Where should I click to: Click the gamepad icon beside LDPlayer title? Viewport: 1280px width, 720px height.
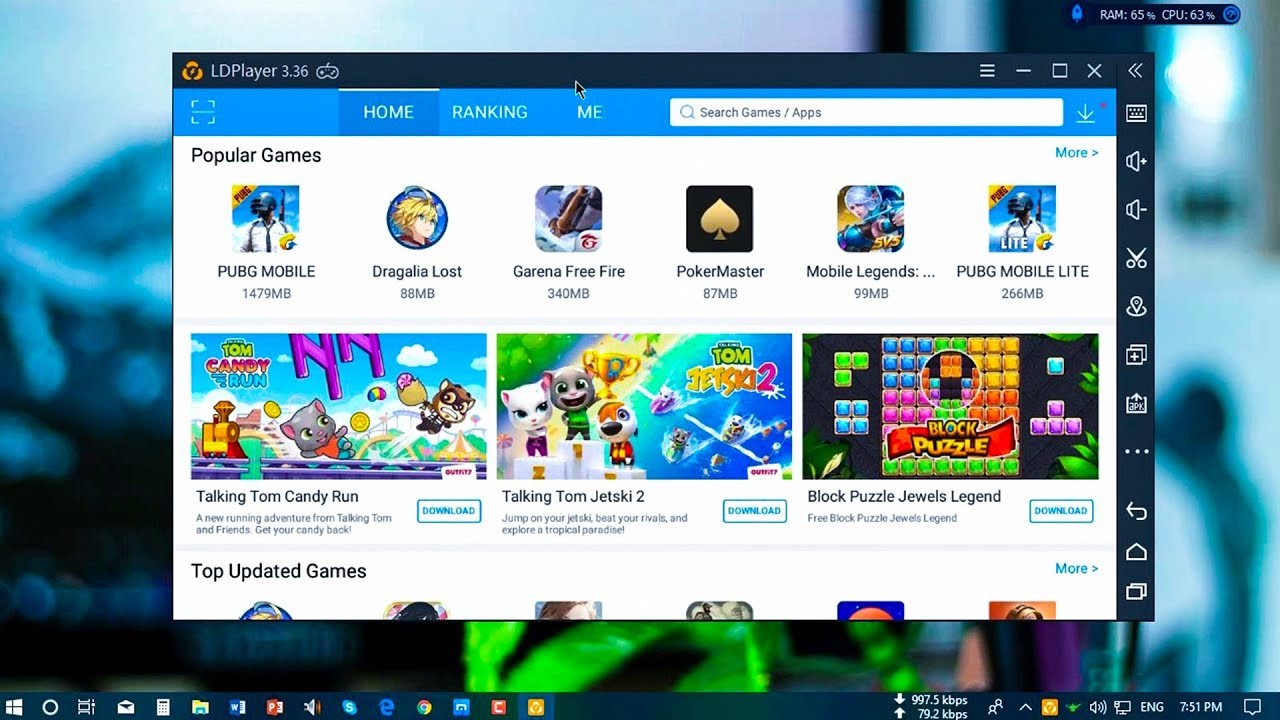point(328,71)
